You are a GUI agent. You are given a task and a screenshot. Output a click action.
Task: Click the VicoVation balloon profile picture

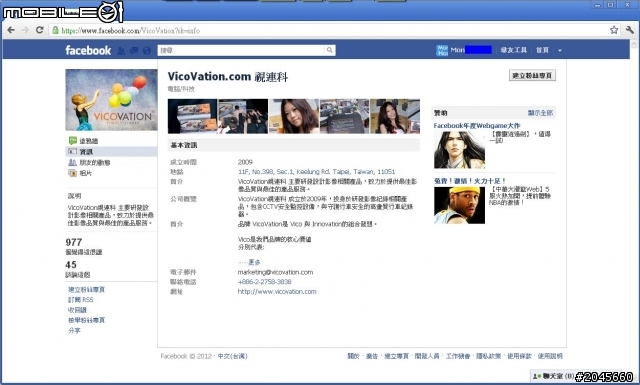point(111,100)
